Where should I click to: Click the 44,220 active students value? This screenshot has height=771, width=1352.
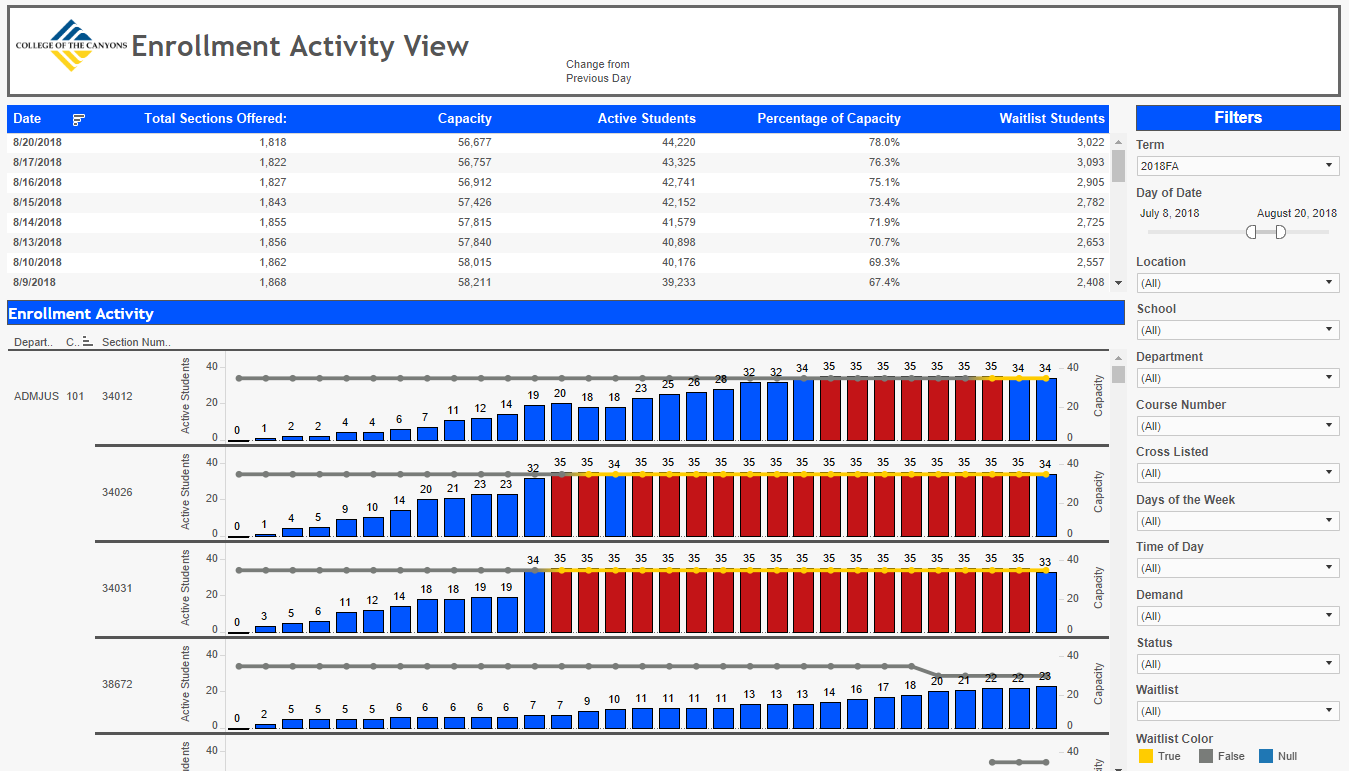pos(679,143)
